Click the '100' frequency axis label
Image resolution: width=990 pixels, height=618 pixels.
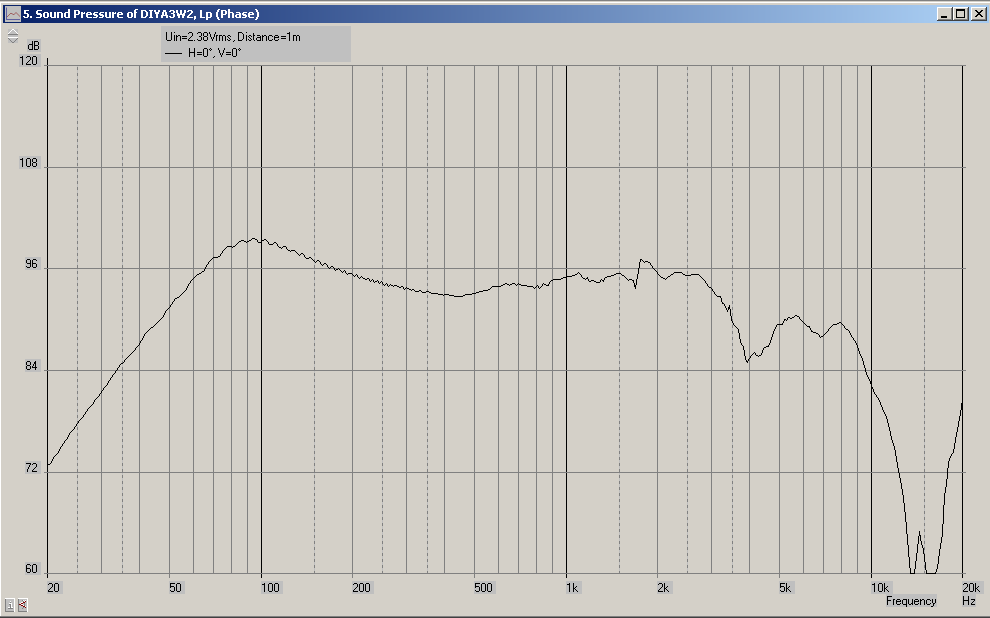270,588
